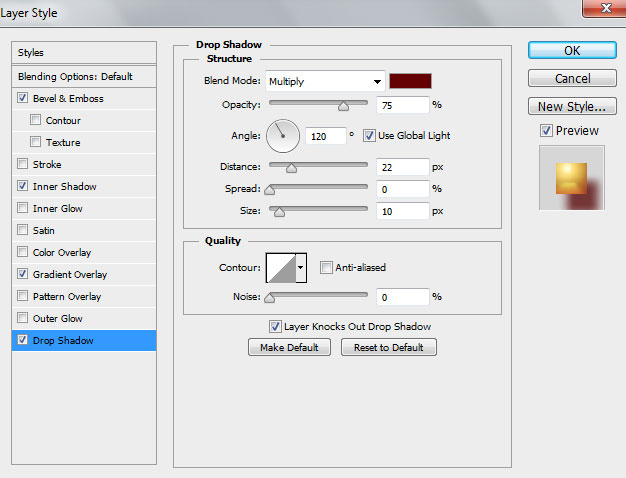The image size is (626, 478).
Task: Click the style preview thumbnail
Action: pyautogui.click(x=572, y=178)
